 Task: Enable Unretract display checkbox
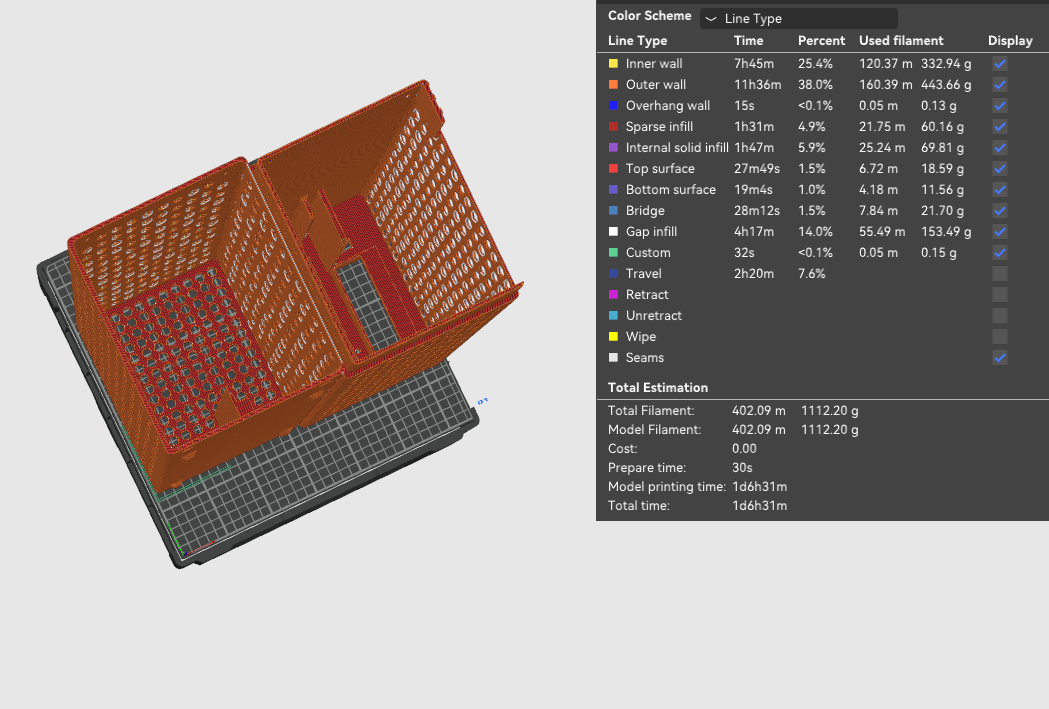(999, 316)
